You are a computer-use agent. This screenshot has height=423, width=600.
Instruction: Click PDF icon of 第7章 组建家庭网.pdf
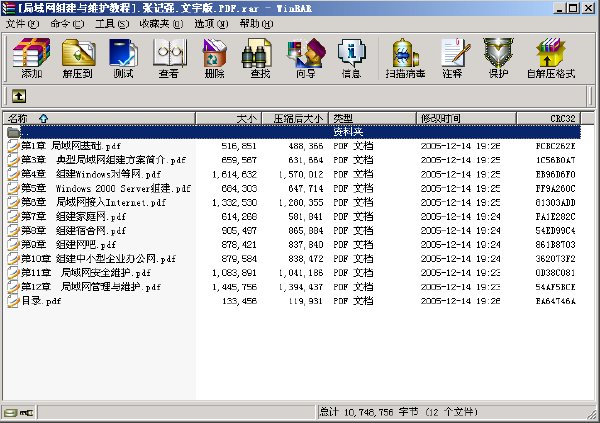pos(13,217)
